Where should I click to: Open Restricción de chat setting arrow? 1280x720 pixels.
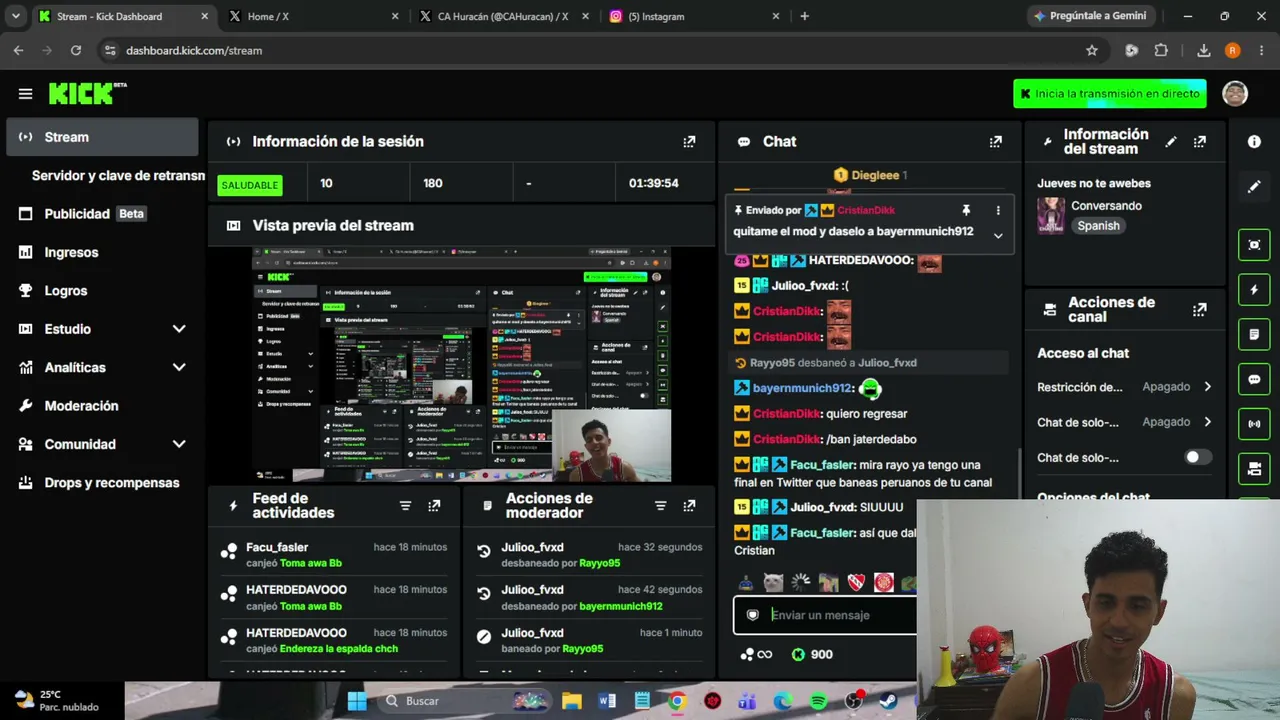click(1207, 387)
